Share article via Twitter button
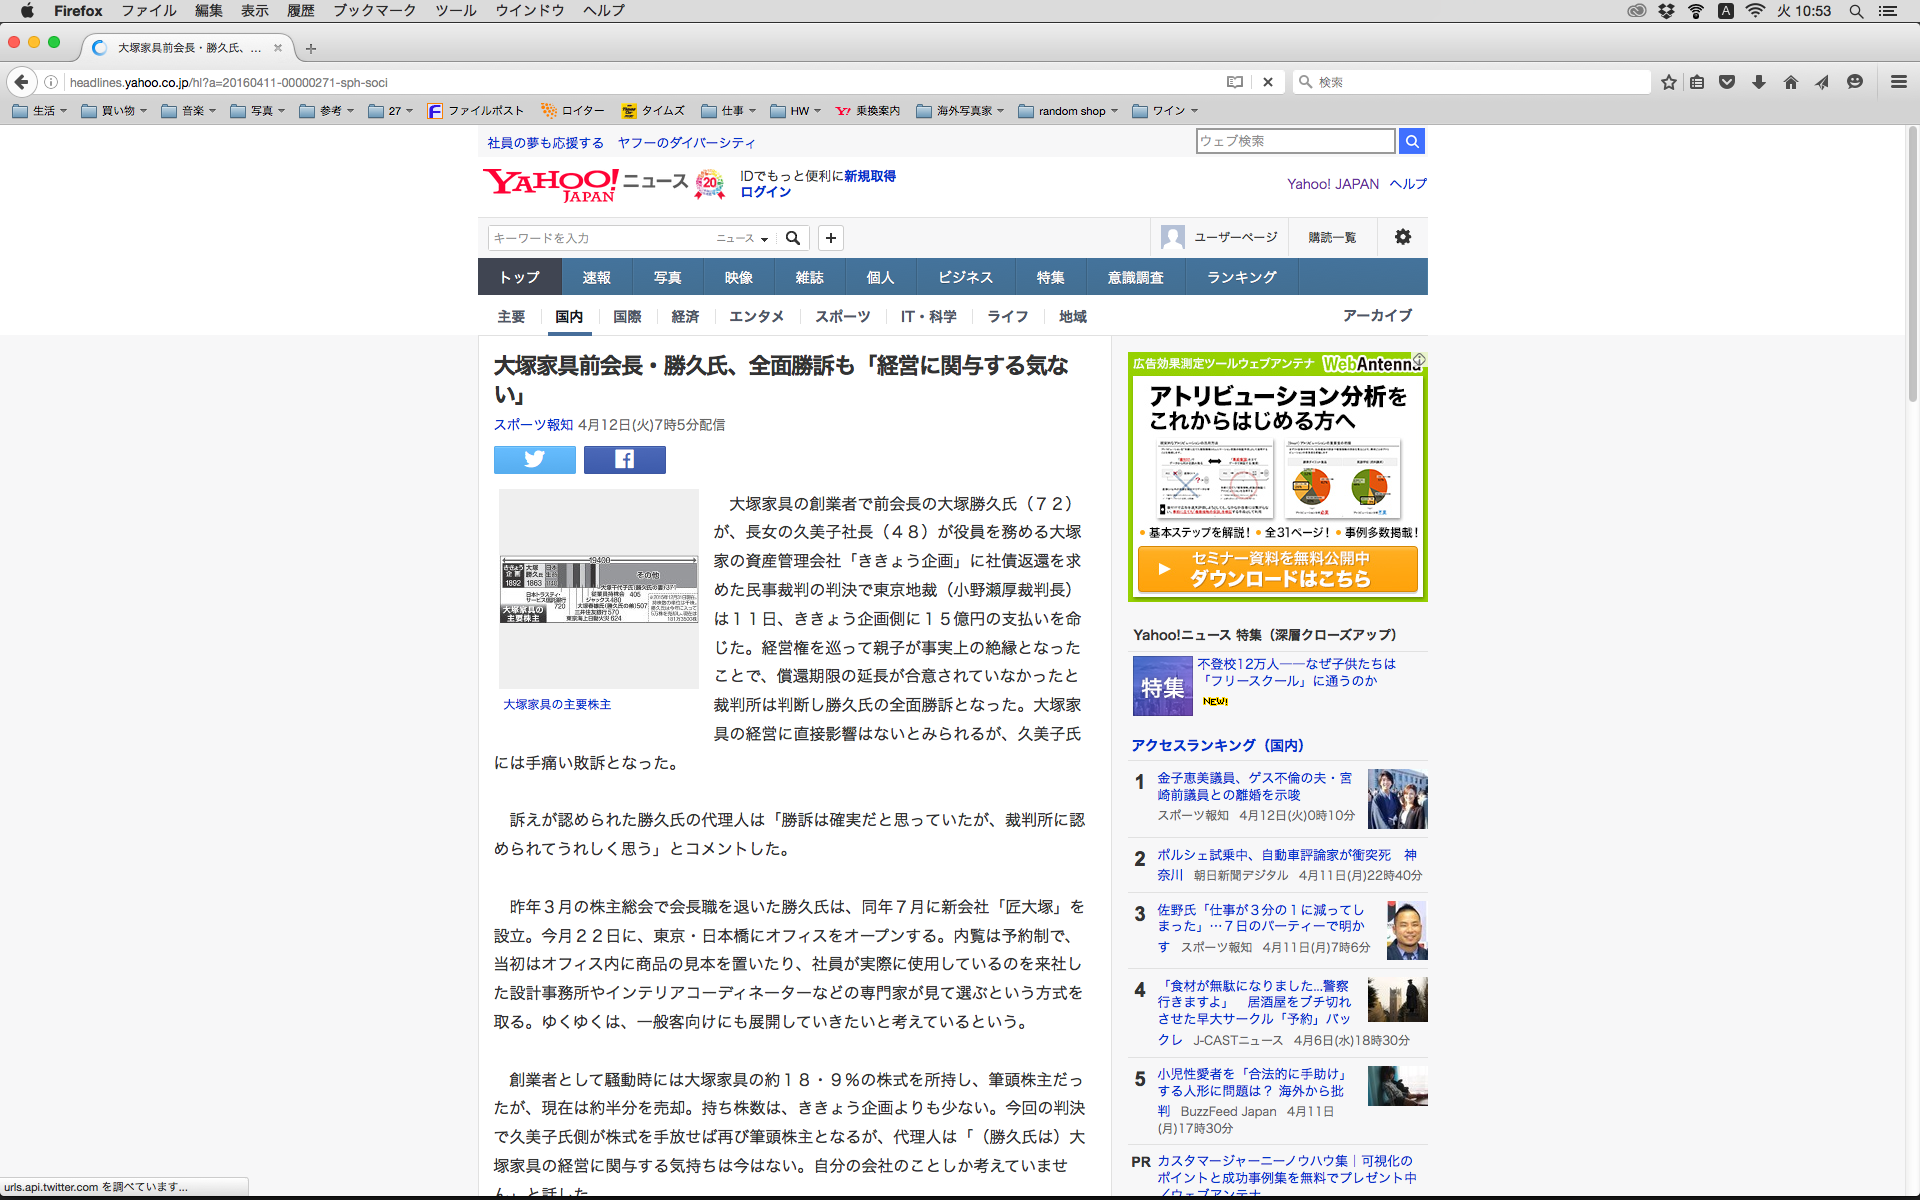This screenshot has width=1920, height=1200. (x=534, y=459)
